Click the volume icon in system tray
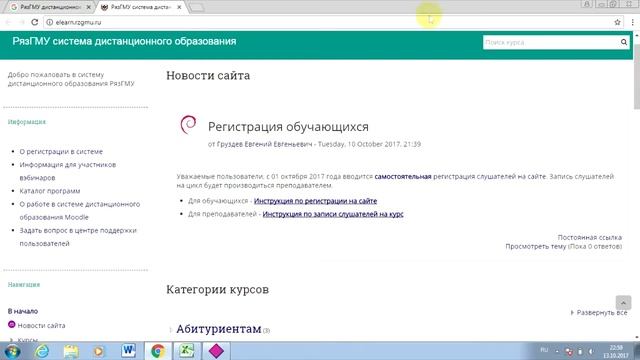The width and height of the screenshot is (640, 360). point(590,351)
